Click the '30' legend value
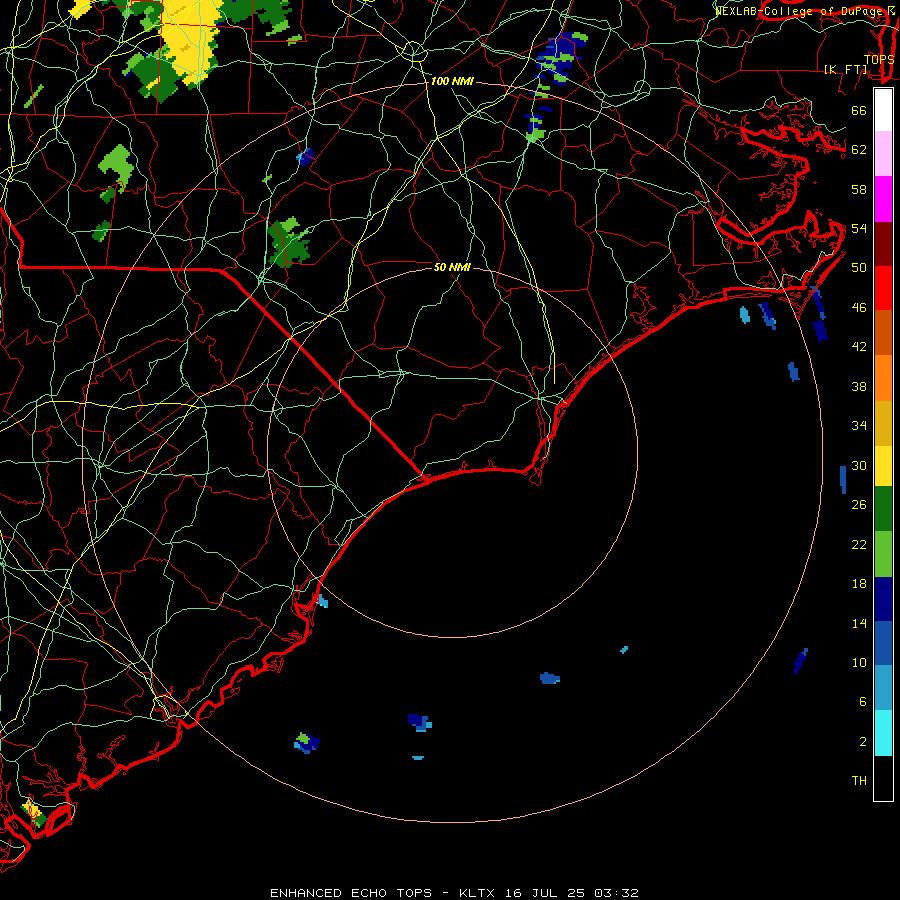 click(x=859, y=465)
